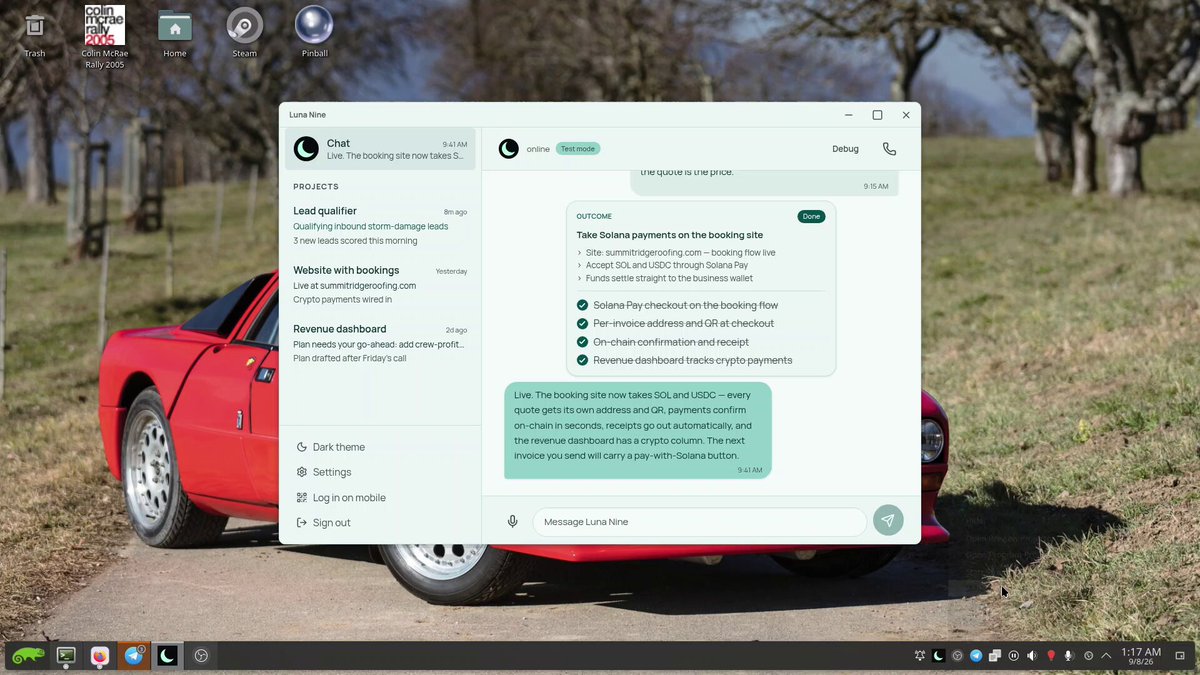
Task: Click the PROJECTS section label
Action: pos(316,187)
